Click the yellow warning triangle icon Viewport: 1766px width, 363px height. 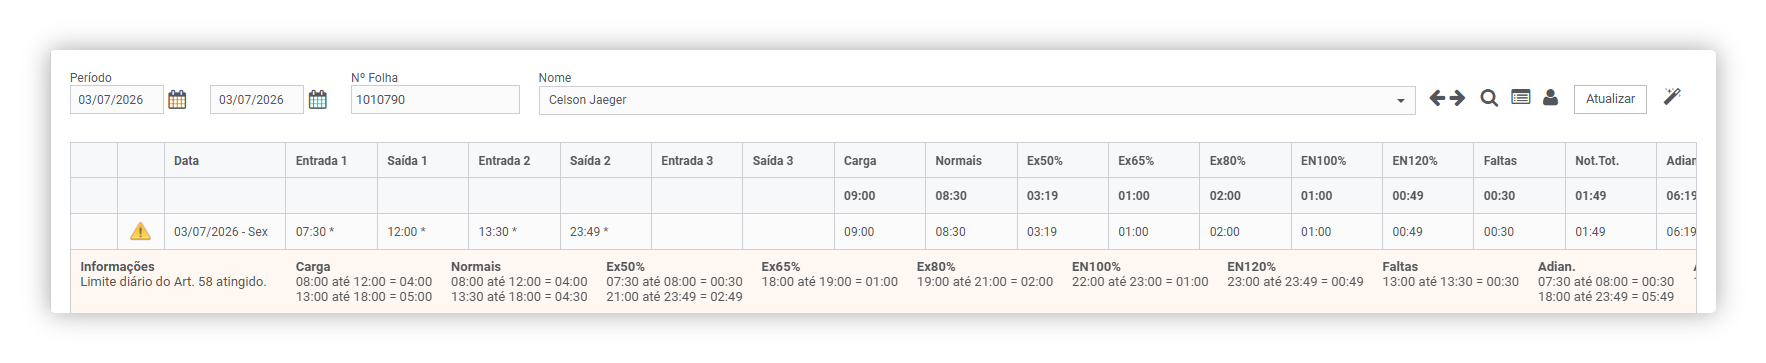pos(141,231)
